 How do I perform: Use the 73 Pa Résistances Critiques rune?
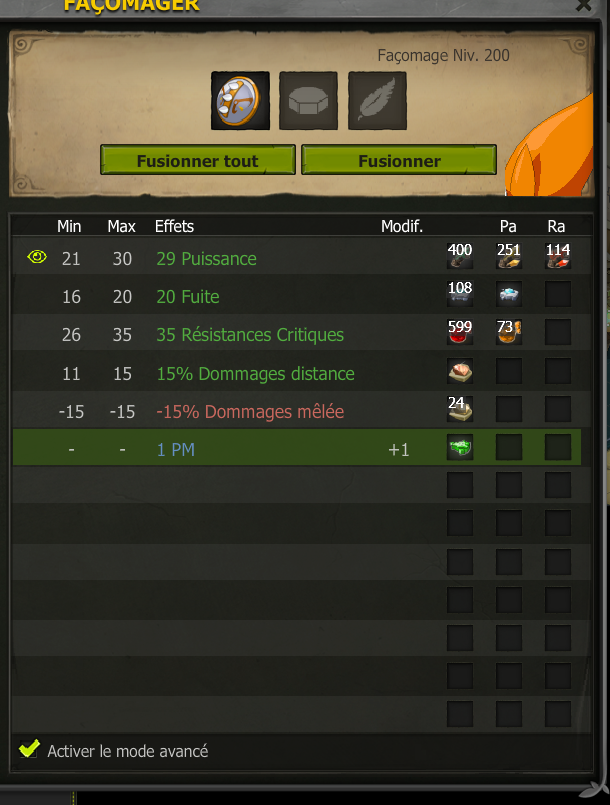point(509,332)
